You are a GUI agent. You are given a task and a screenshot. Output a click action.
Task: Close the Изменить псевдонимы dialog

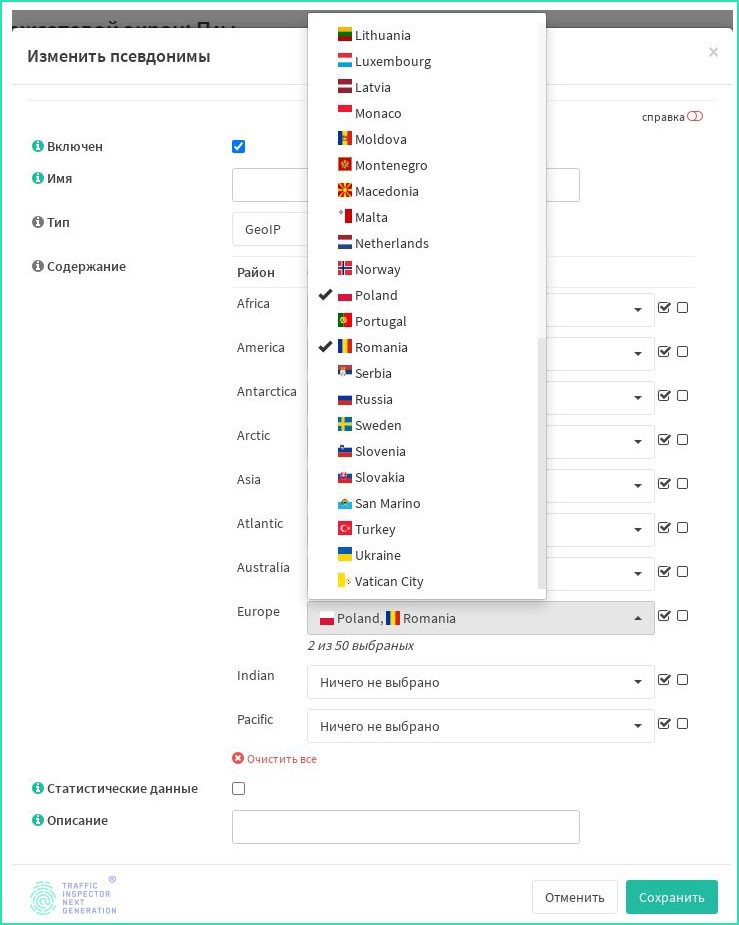[x=713, y=52]
